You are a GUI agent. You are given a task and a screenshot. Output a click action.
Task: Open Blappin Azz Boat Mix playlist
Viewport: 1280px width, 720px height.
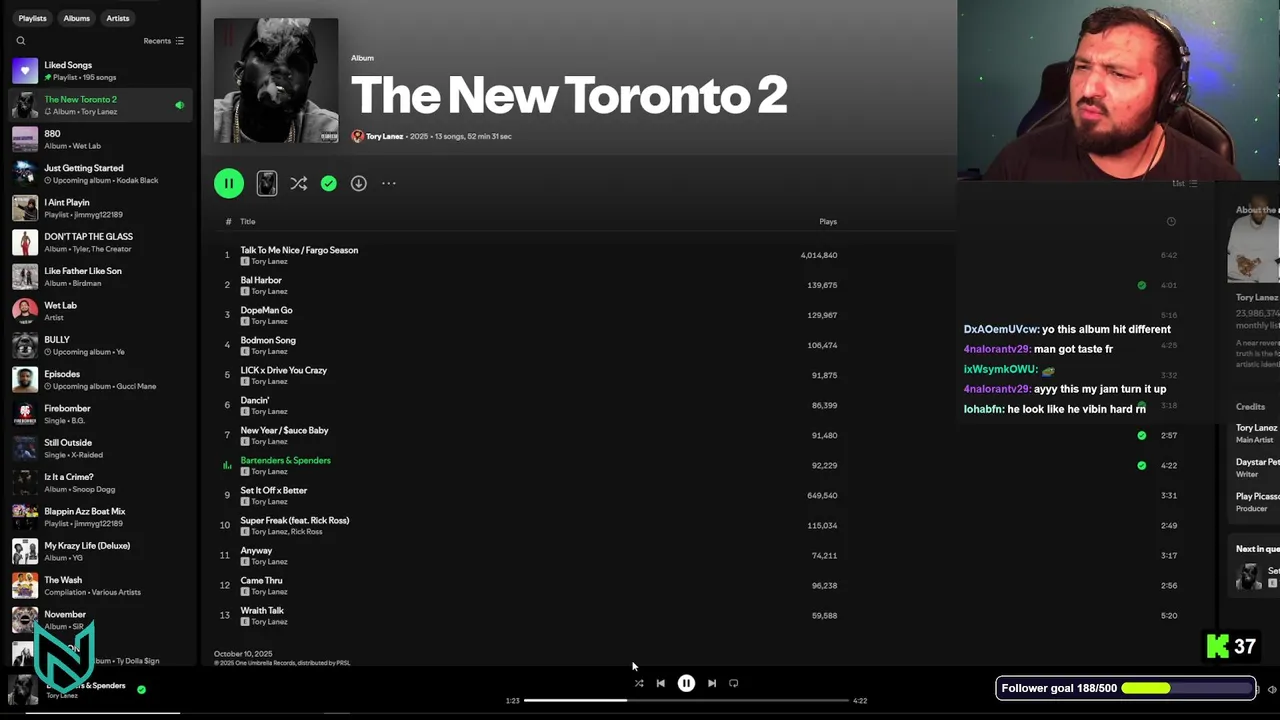[100, 517]
